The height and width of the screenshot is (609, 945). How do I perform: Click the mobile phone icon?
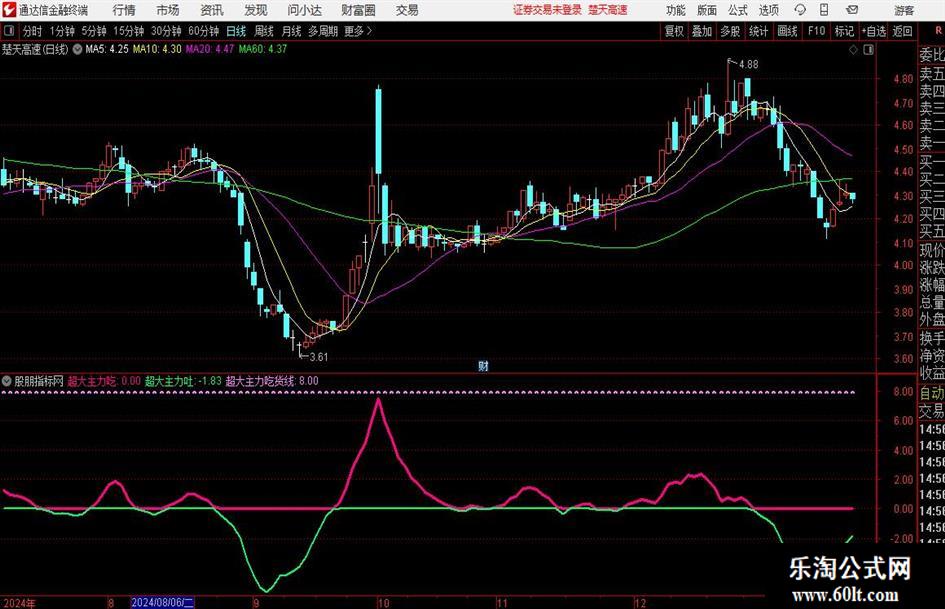(x=824, y=10)
